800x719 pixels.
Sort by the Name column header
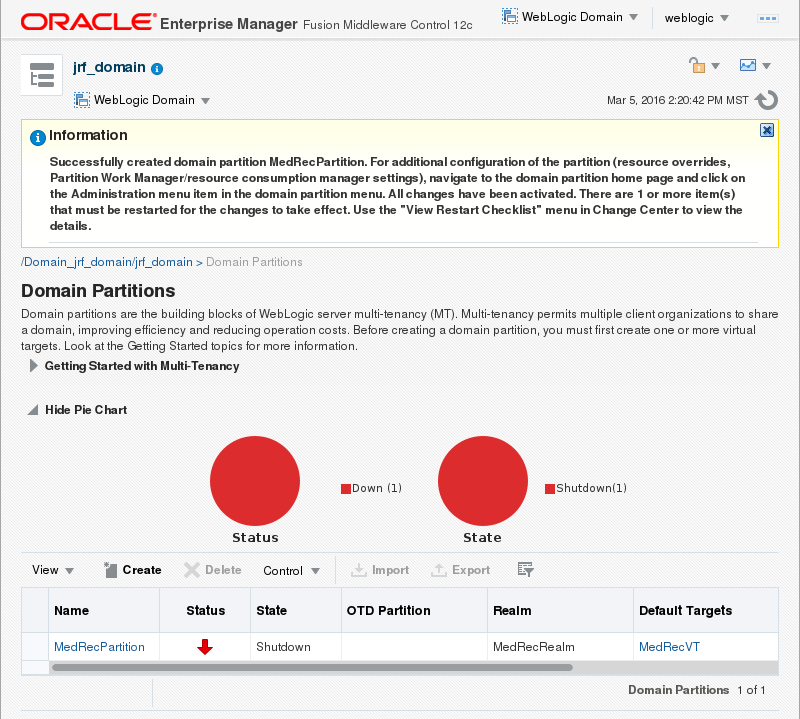click(x=104, y=610)
